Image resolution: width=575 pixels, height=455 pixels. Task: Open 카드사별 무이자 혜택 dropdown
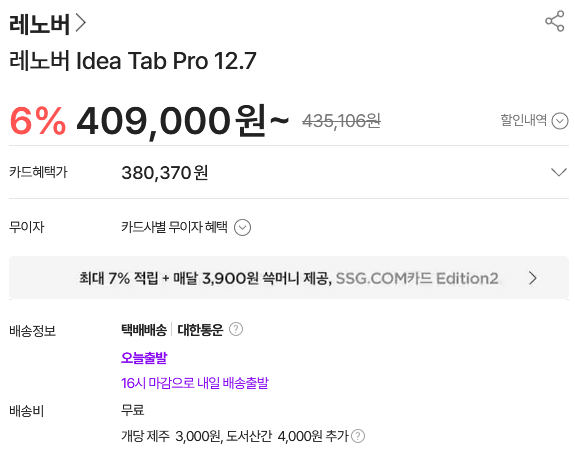tap(186, 227)
